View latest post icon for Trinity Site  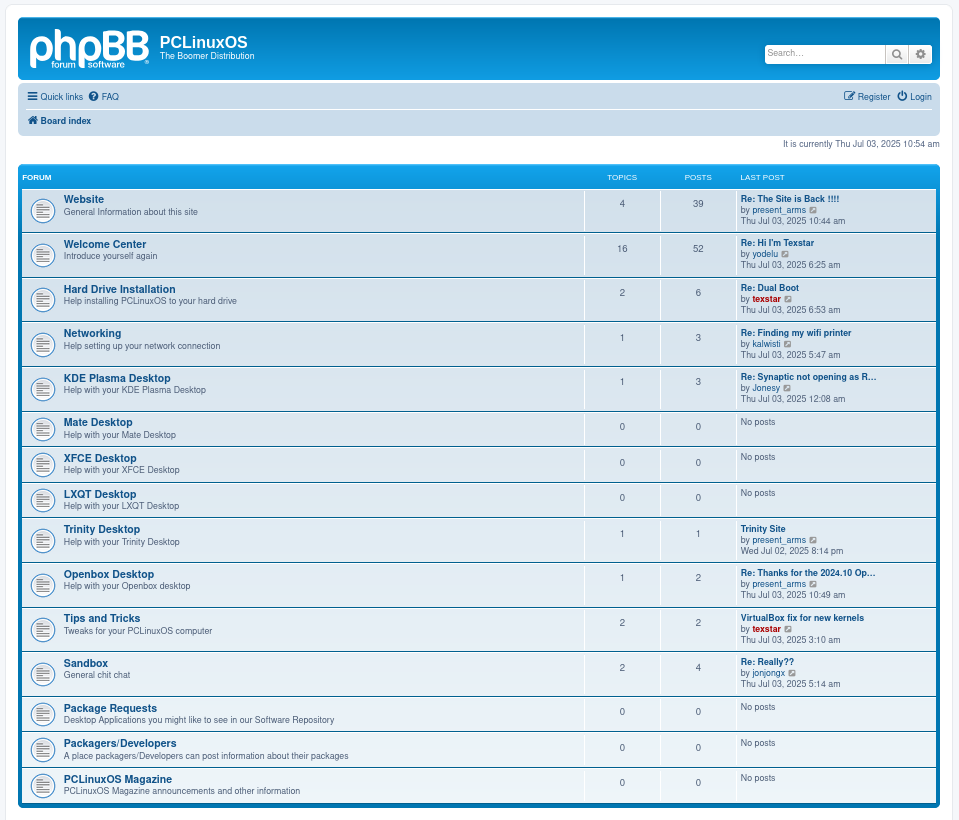[x=813, y=541]
